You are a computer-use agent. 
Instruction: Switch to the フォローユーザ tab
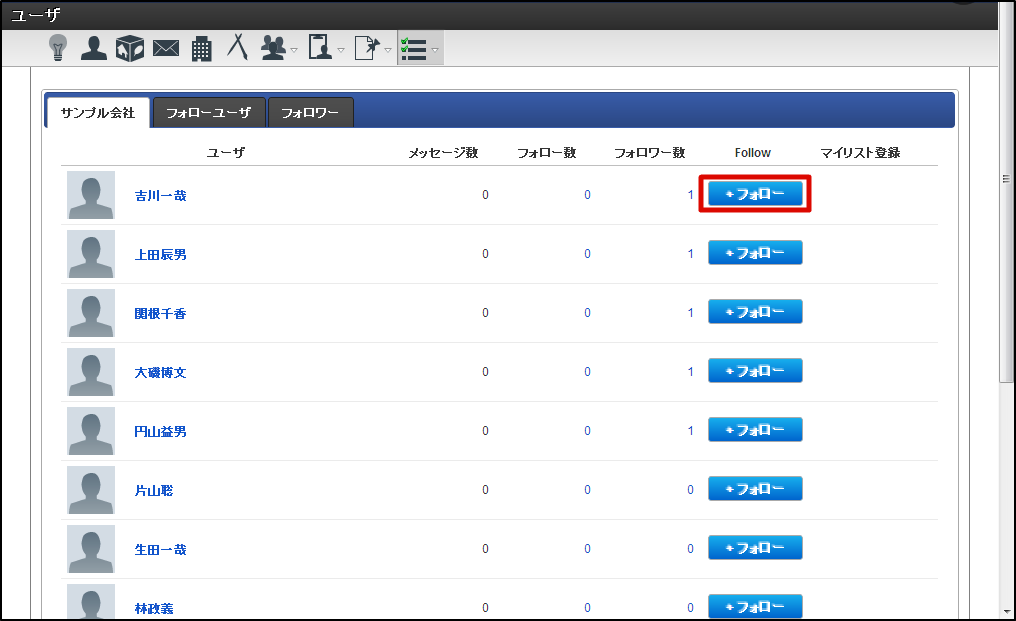point(208,113)
